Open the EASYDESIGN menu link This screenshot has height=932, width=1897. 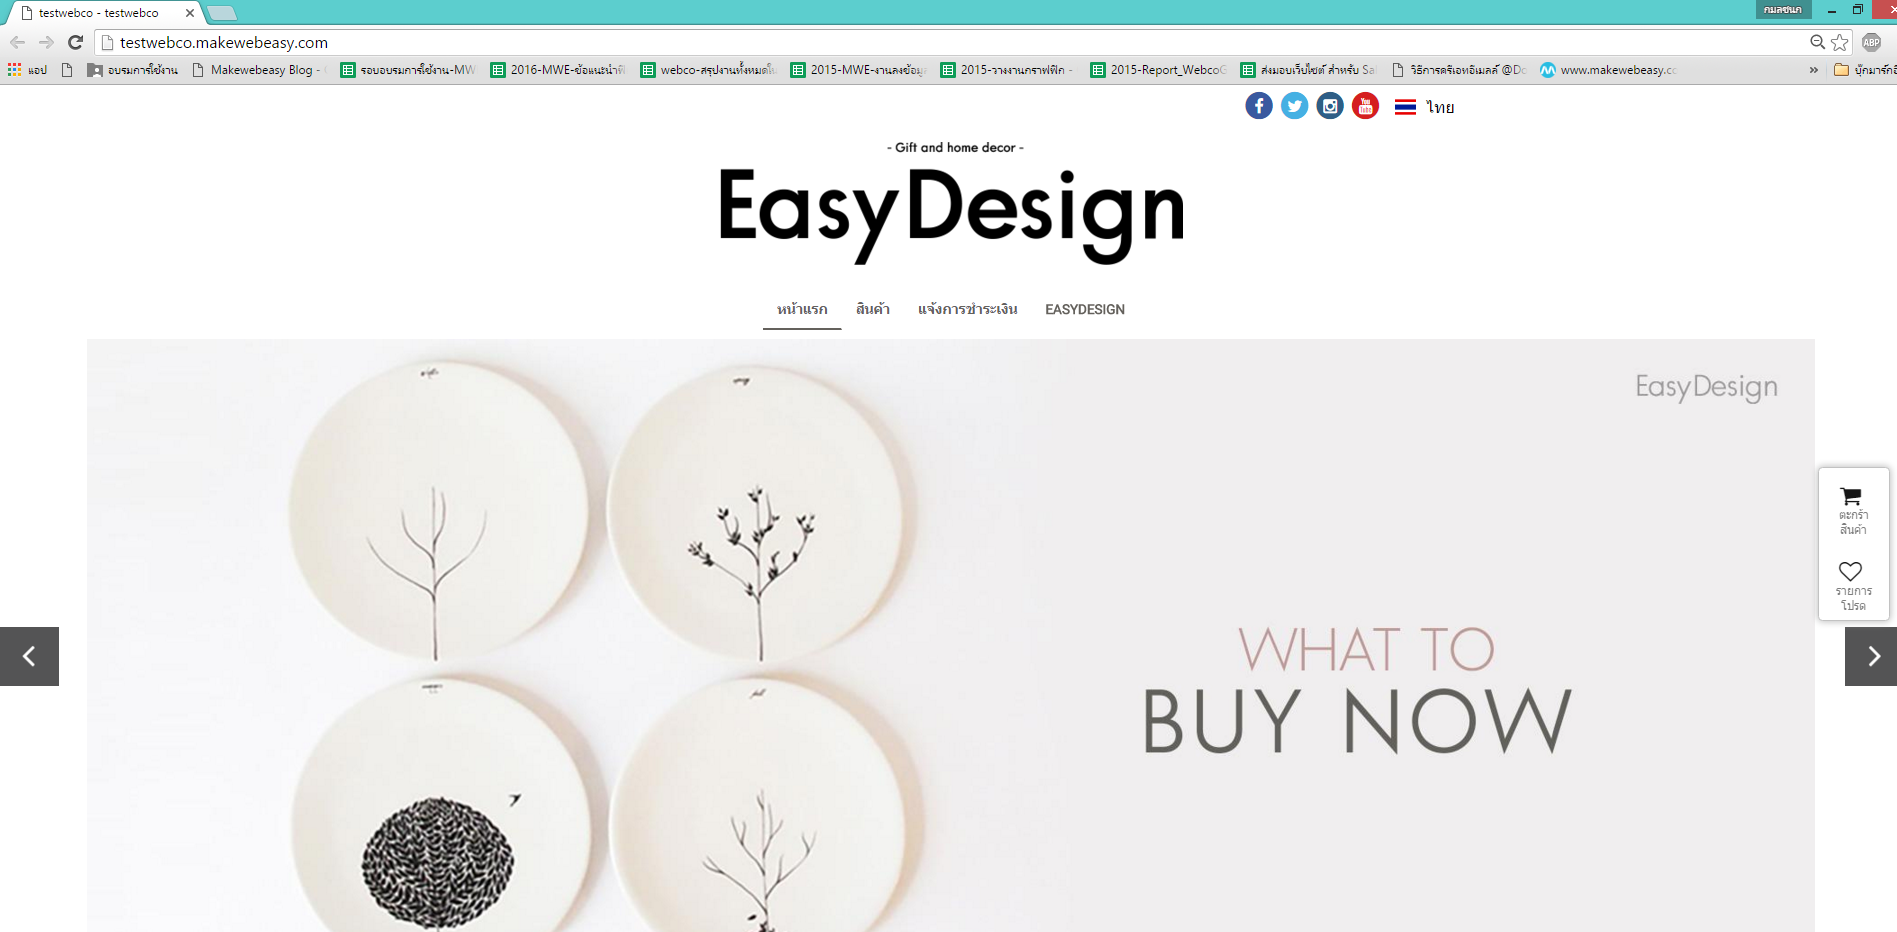[x=1085, y=309]
